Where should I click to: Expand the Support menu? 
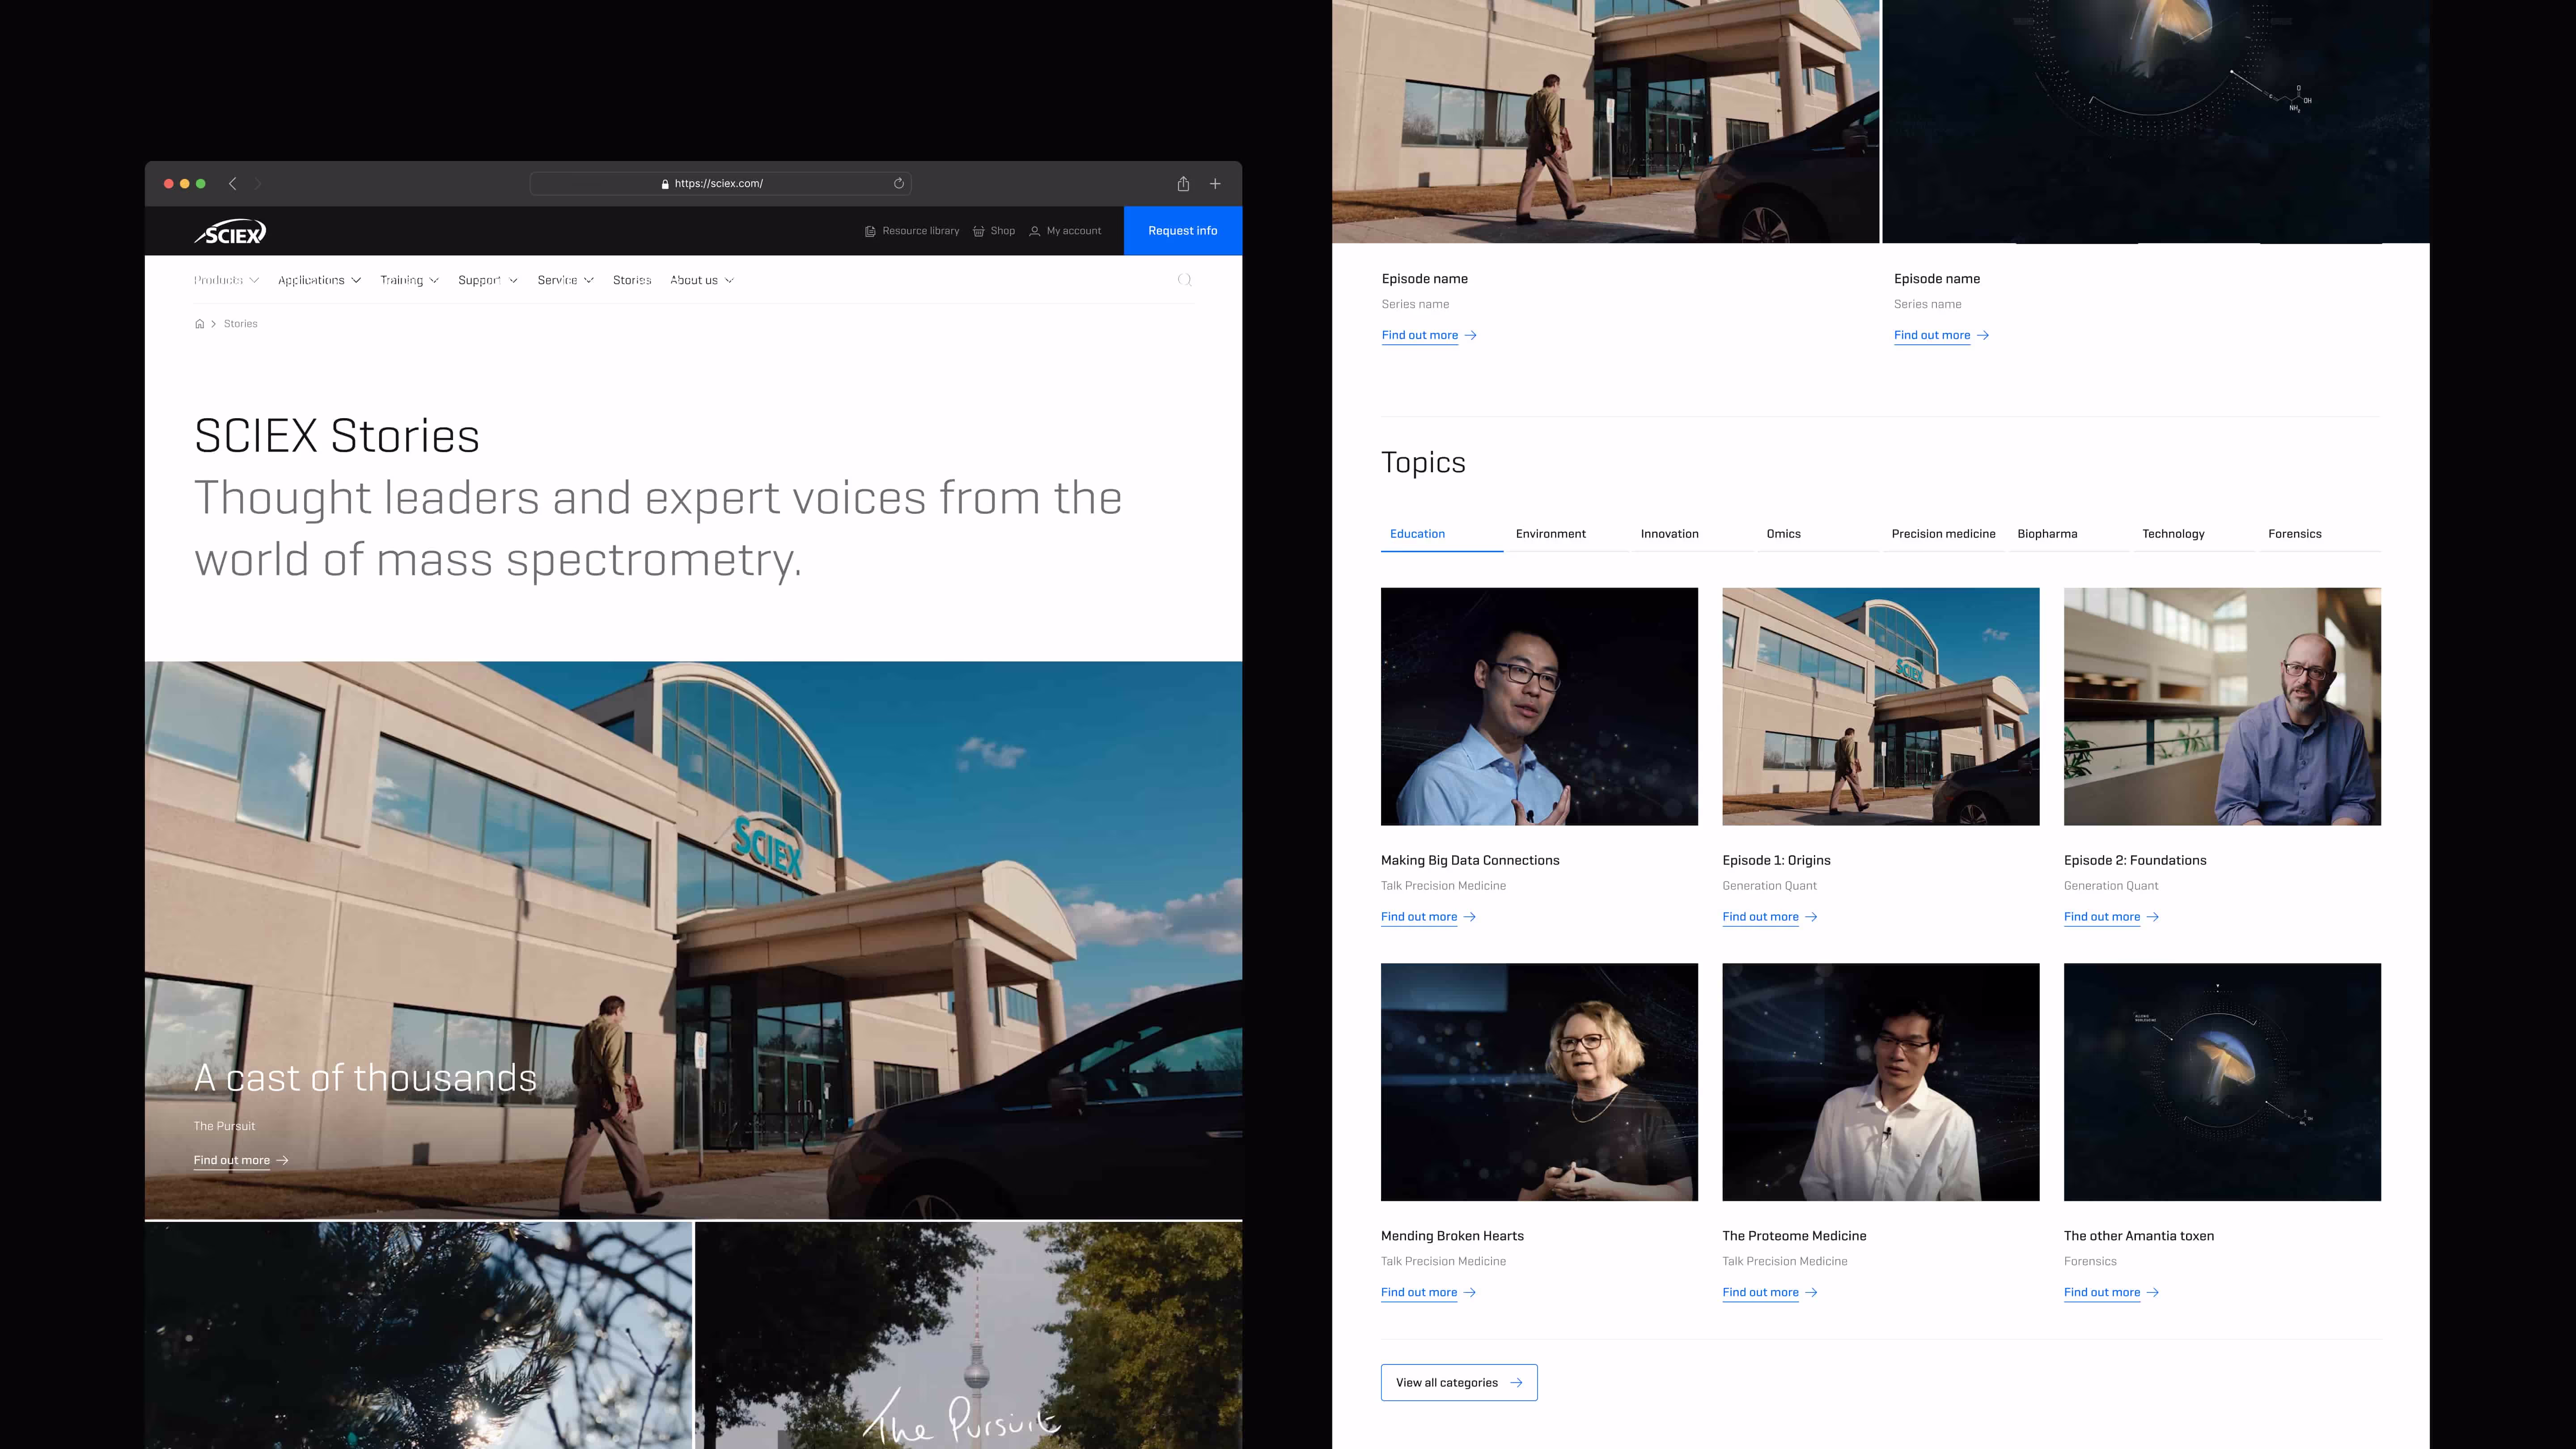tap(488, 280)
